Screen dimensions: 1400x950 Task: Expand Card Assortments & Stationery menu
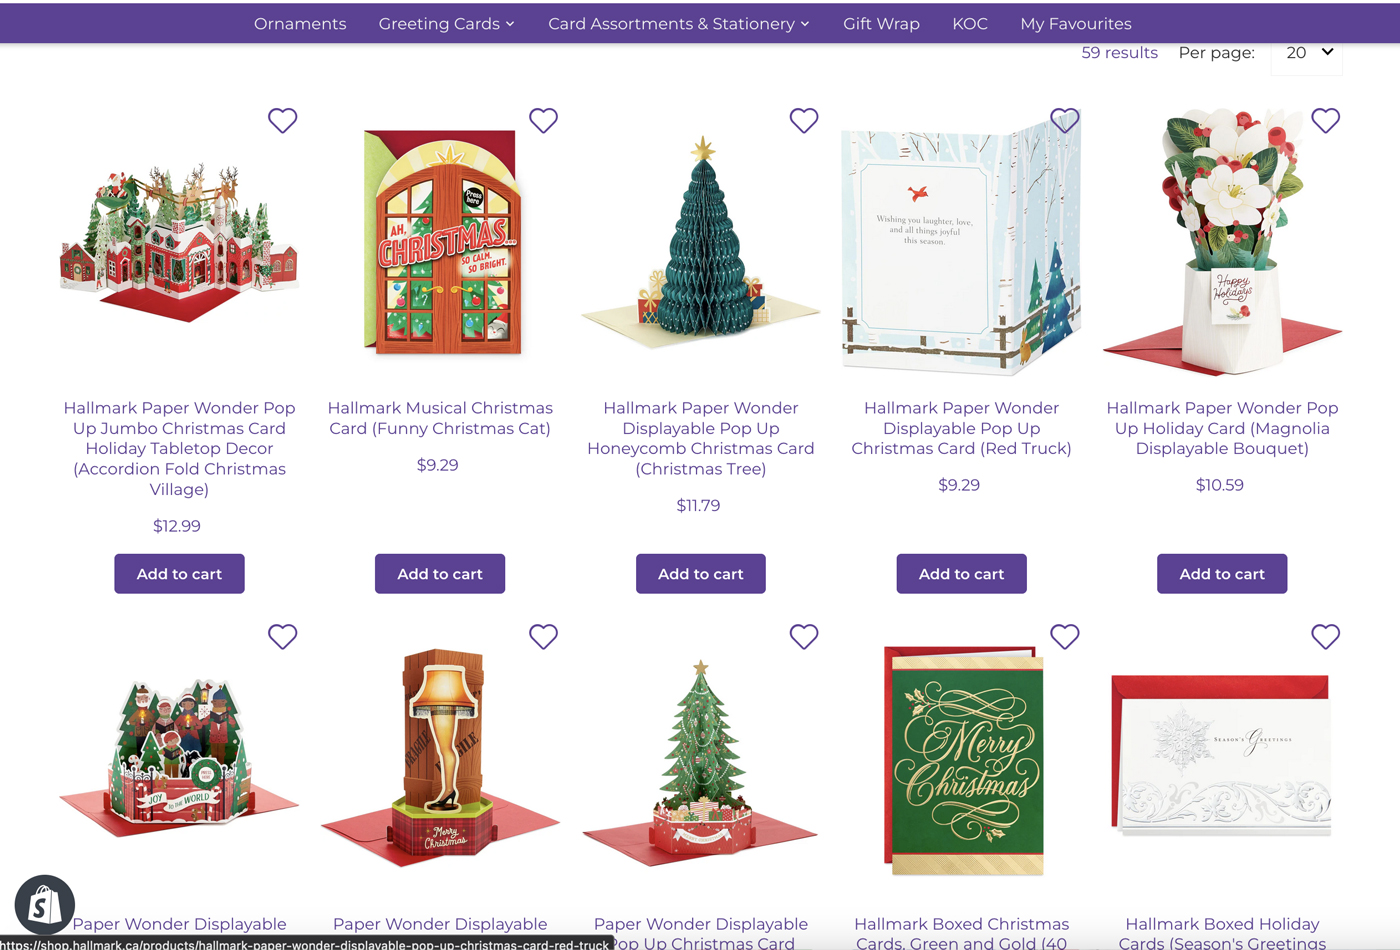tap(678, 23)
